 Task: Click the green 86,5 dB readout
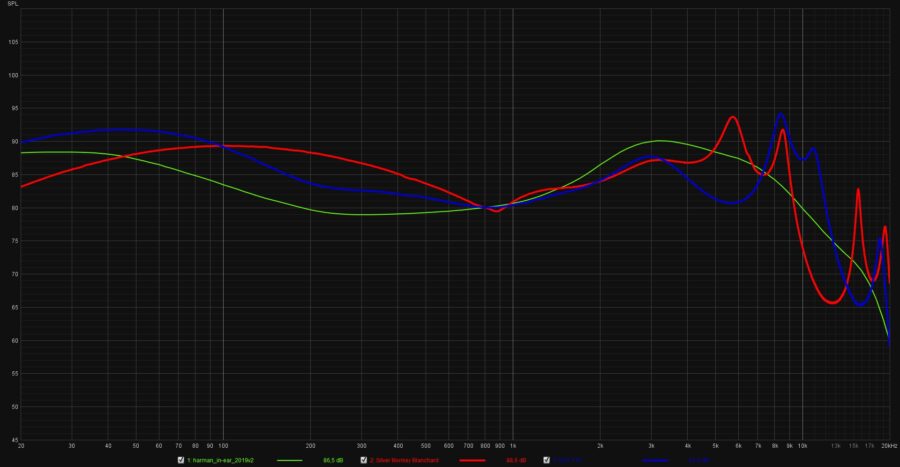pyautogui.click(x=333, y=460)
